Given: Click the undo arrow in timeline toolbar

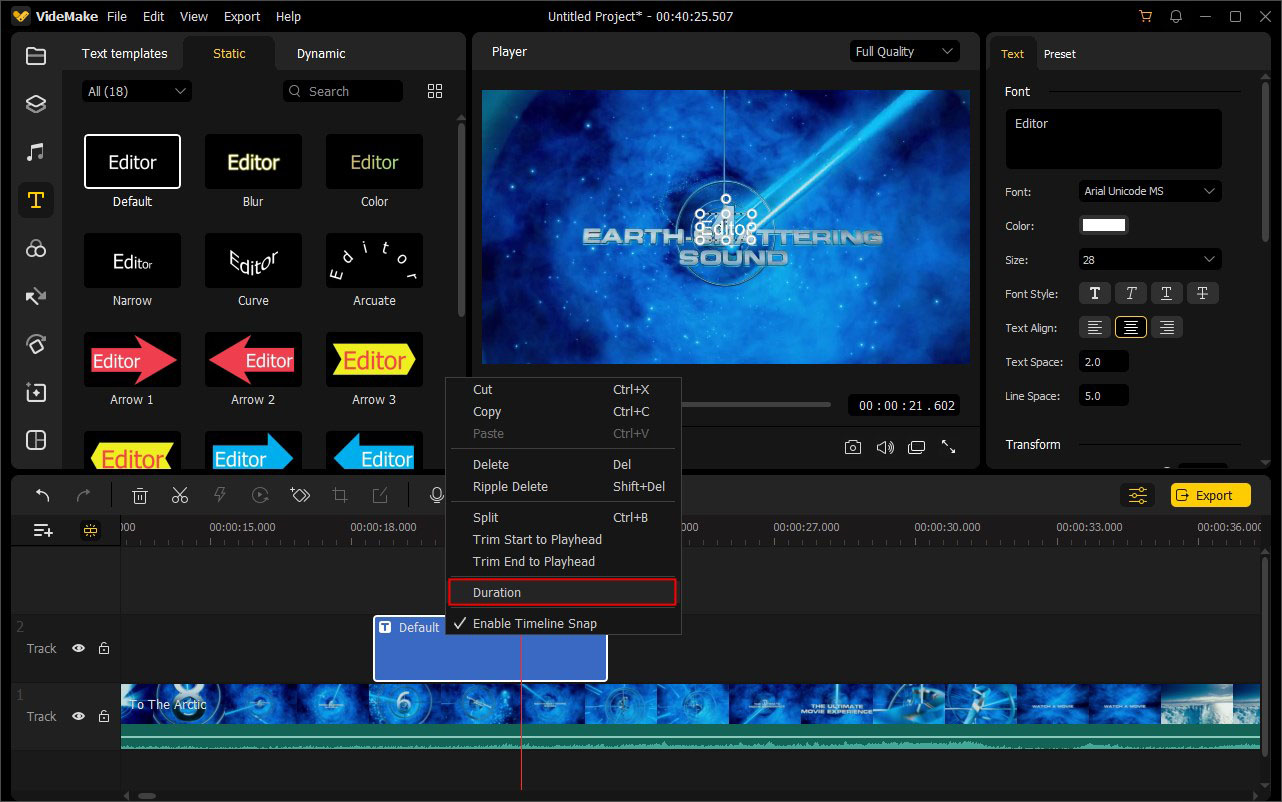Looking at the screenshot, I should (x=43, y=495).
